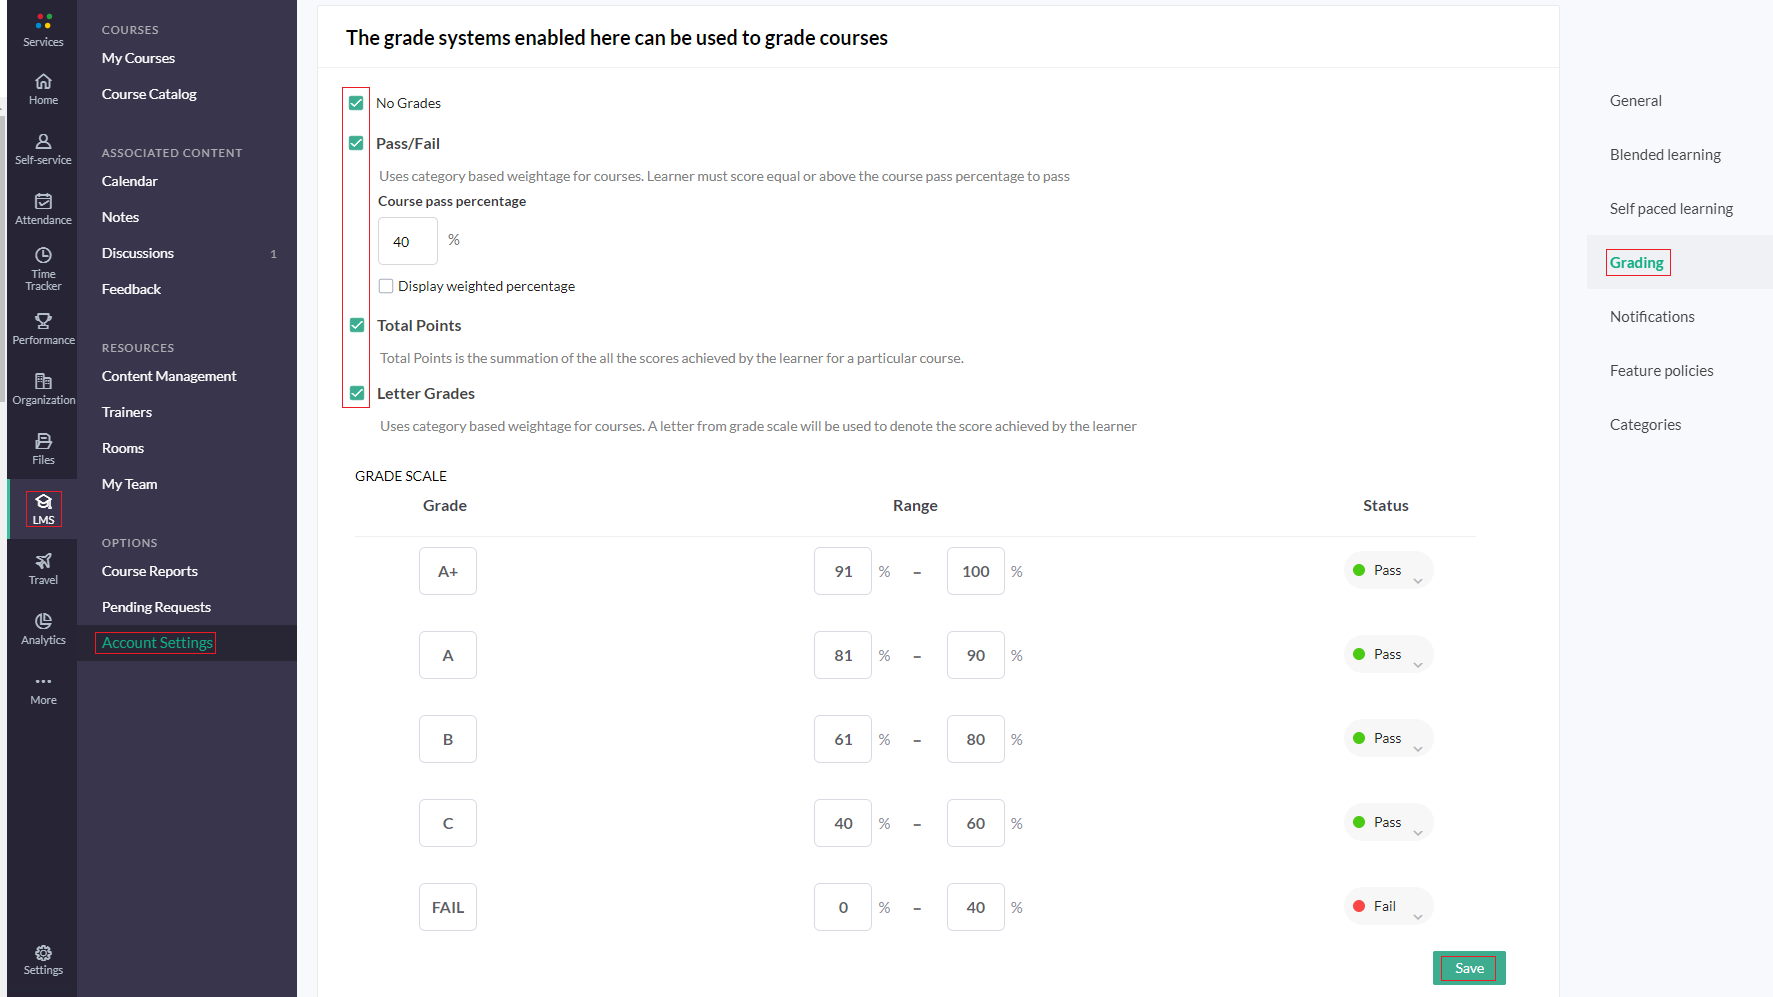Edit the A range minimum field 81
The height and width of the screenshot is (997, 1773).
(x=843, y=655)
